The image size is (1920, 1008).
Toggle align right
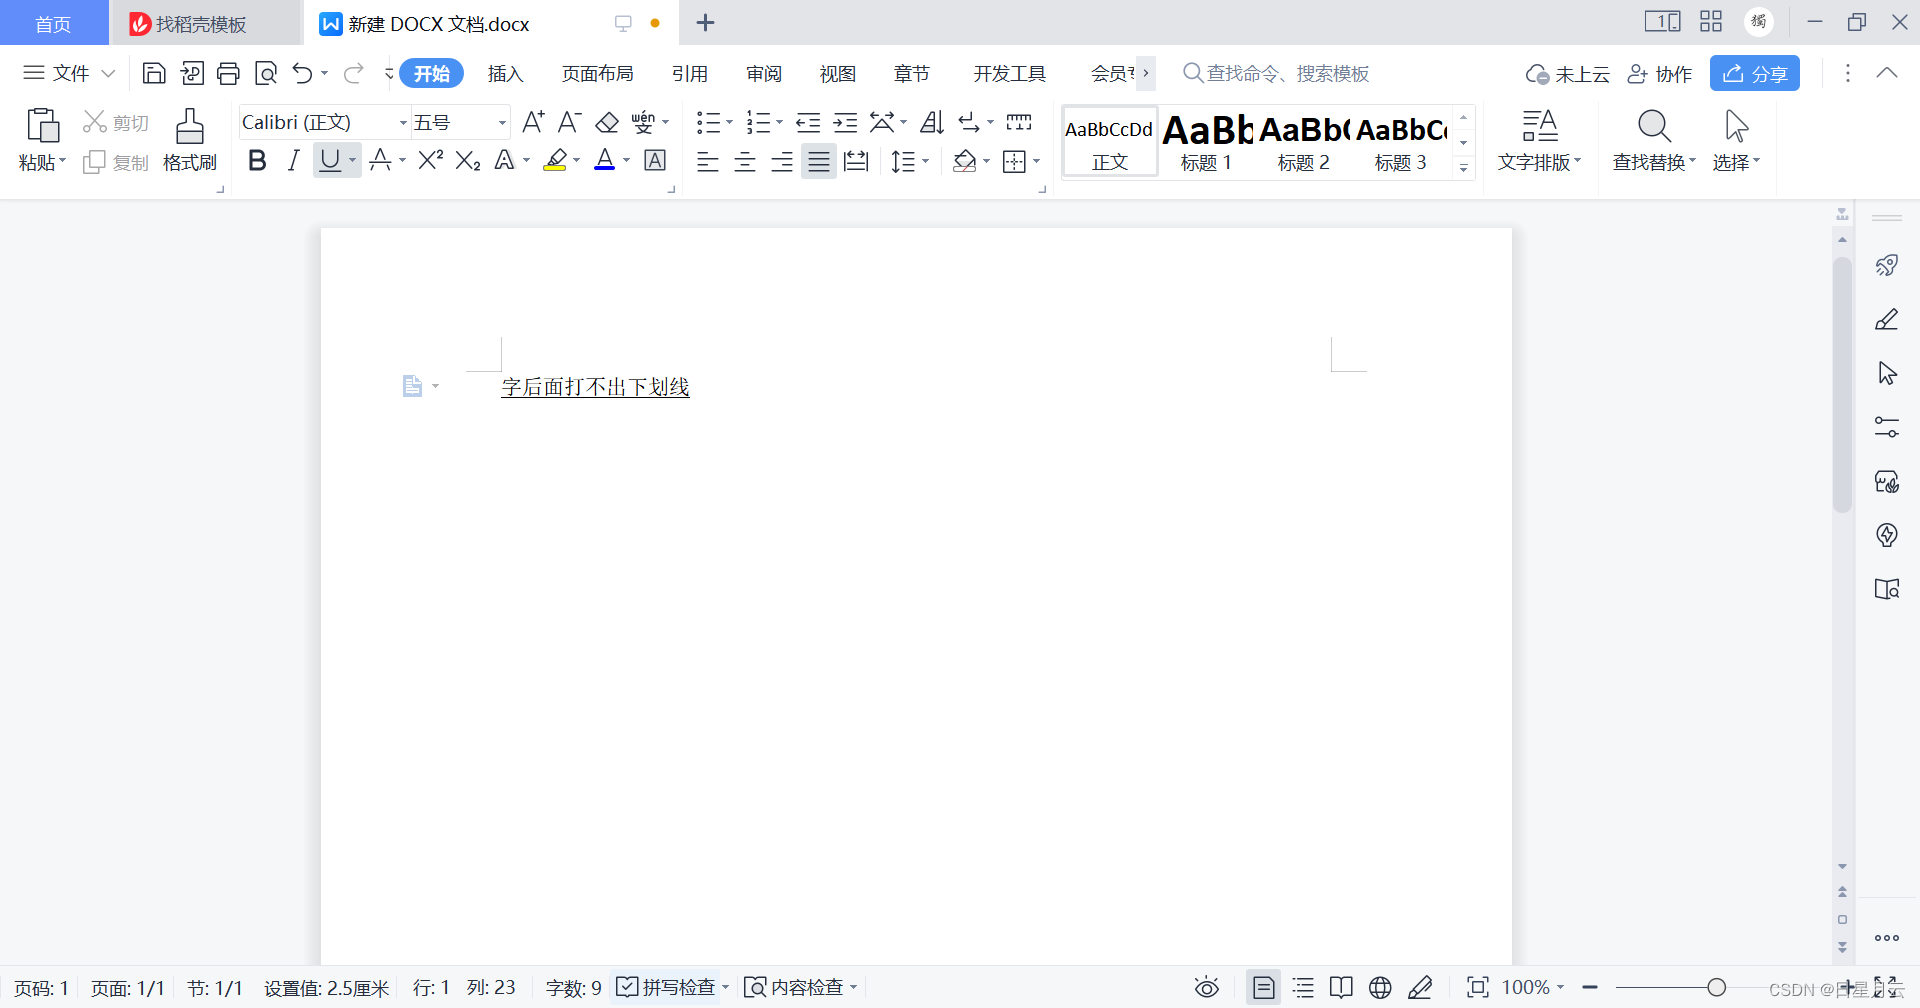point(782,161)
